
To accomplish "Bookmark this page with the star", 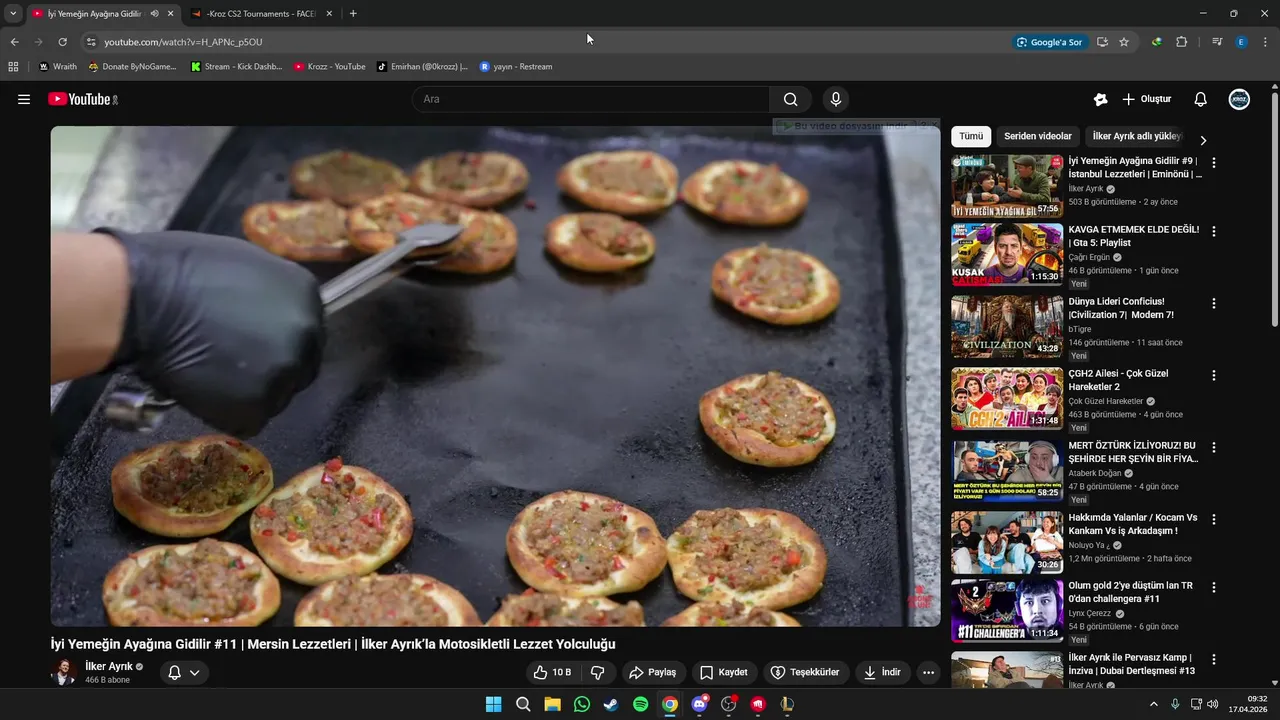I will tap(1124, 42).
